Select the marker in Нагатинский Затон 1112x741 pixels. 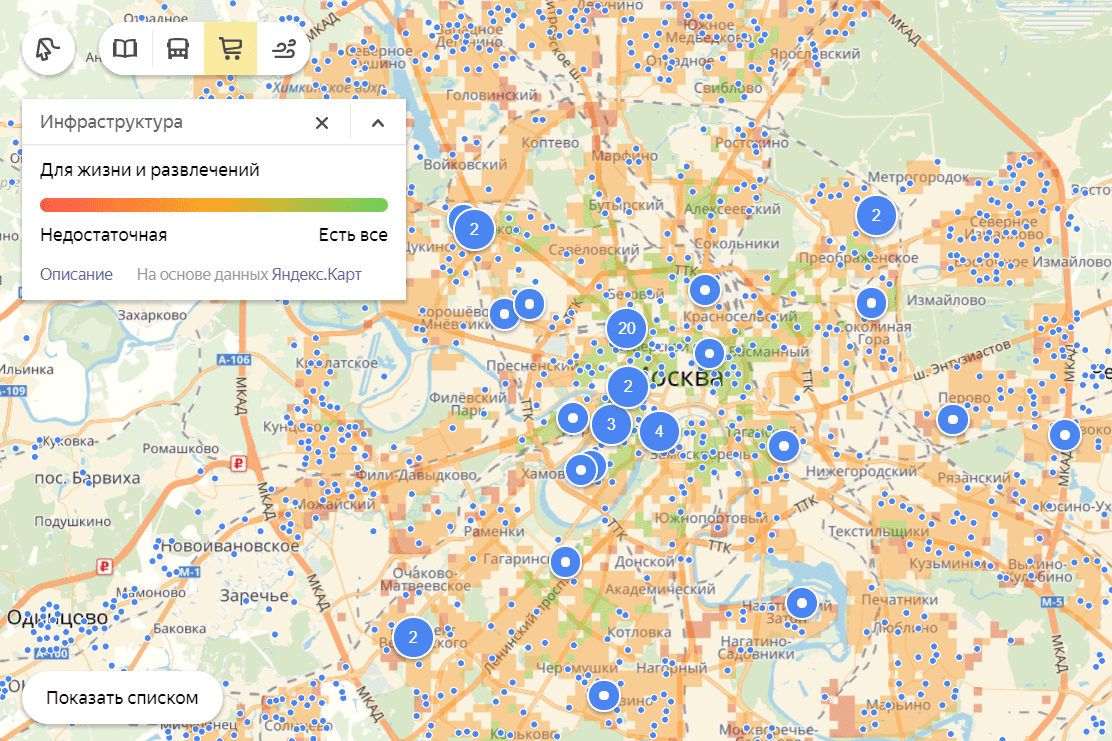(x=802, y=603)
